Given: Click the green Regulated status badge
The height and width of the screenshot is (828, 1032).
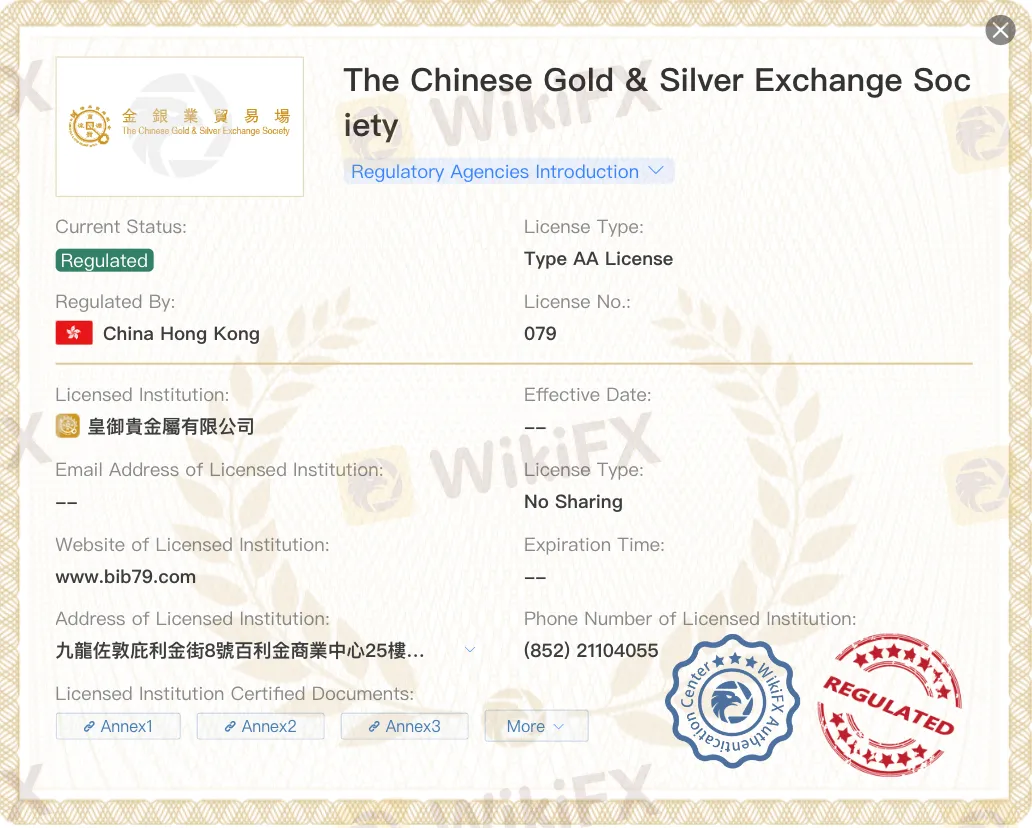Looking at the screenshot, I should coord(104,260).
